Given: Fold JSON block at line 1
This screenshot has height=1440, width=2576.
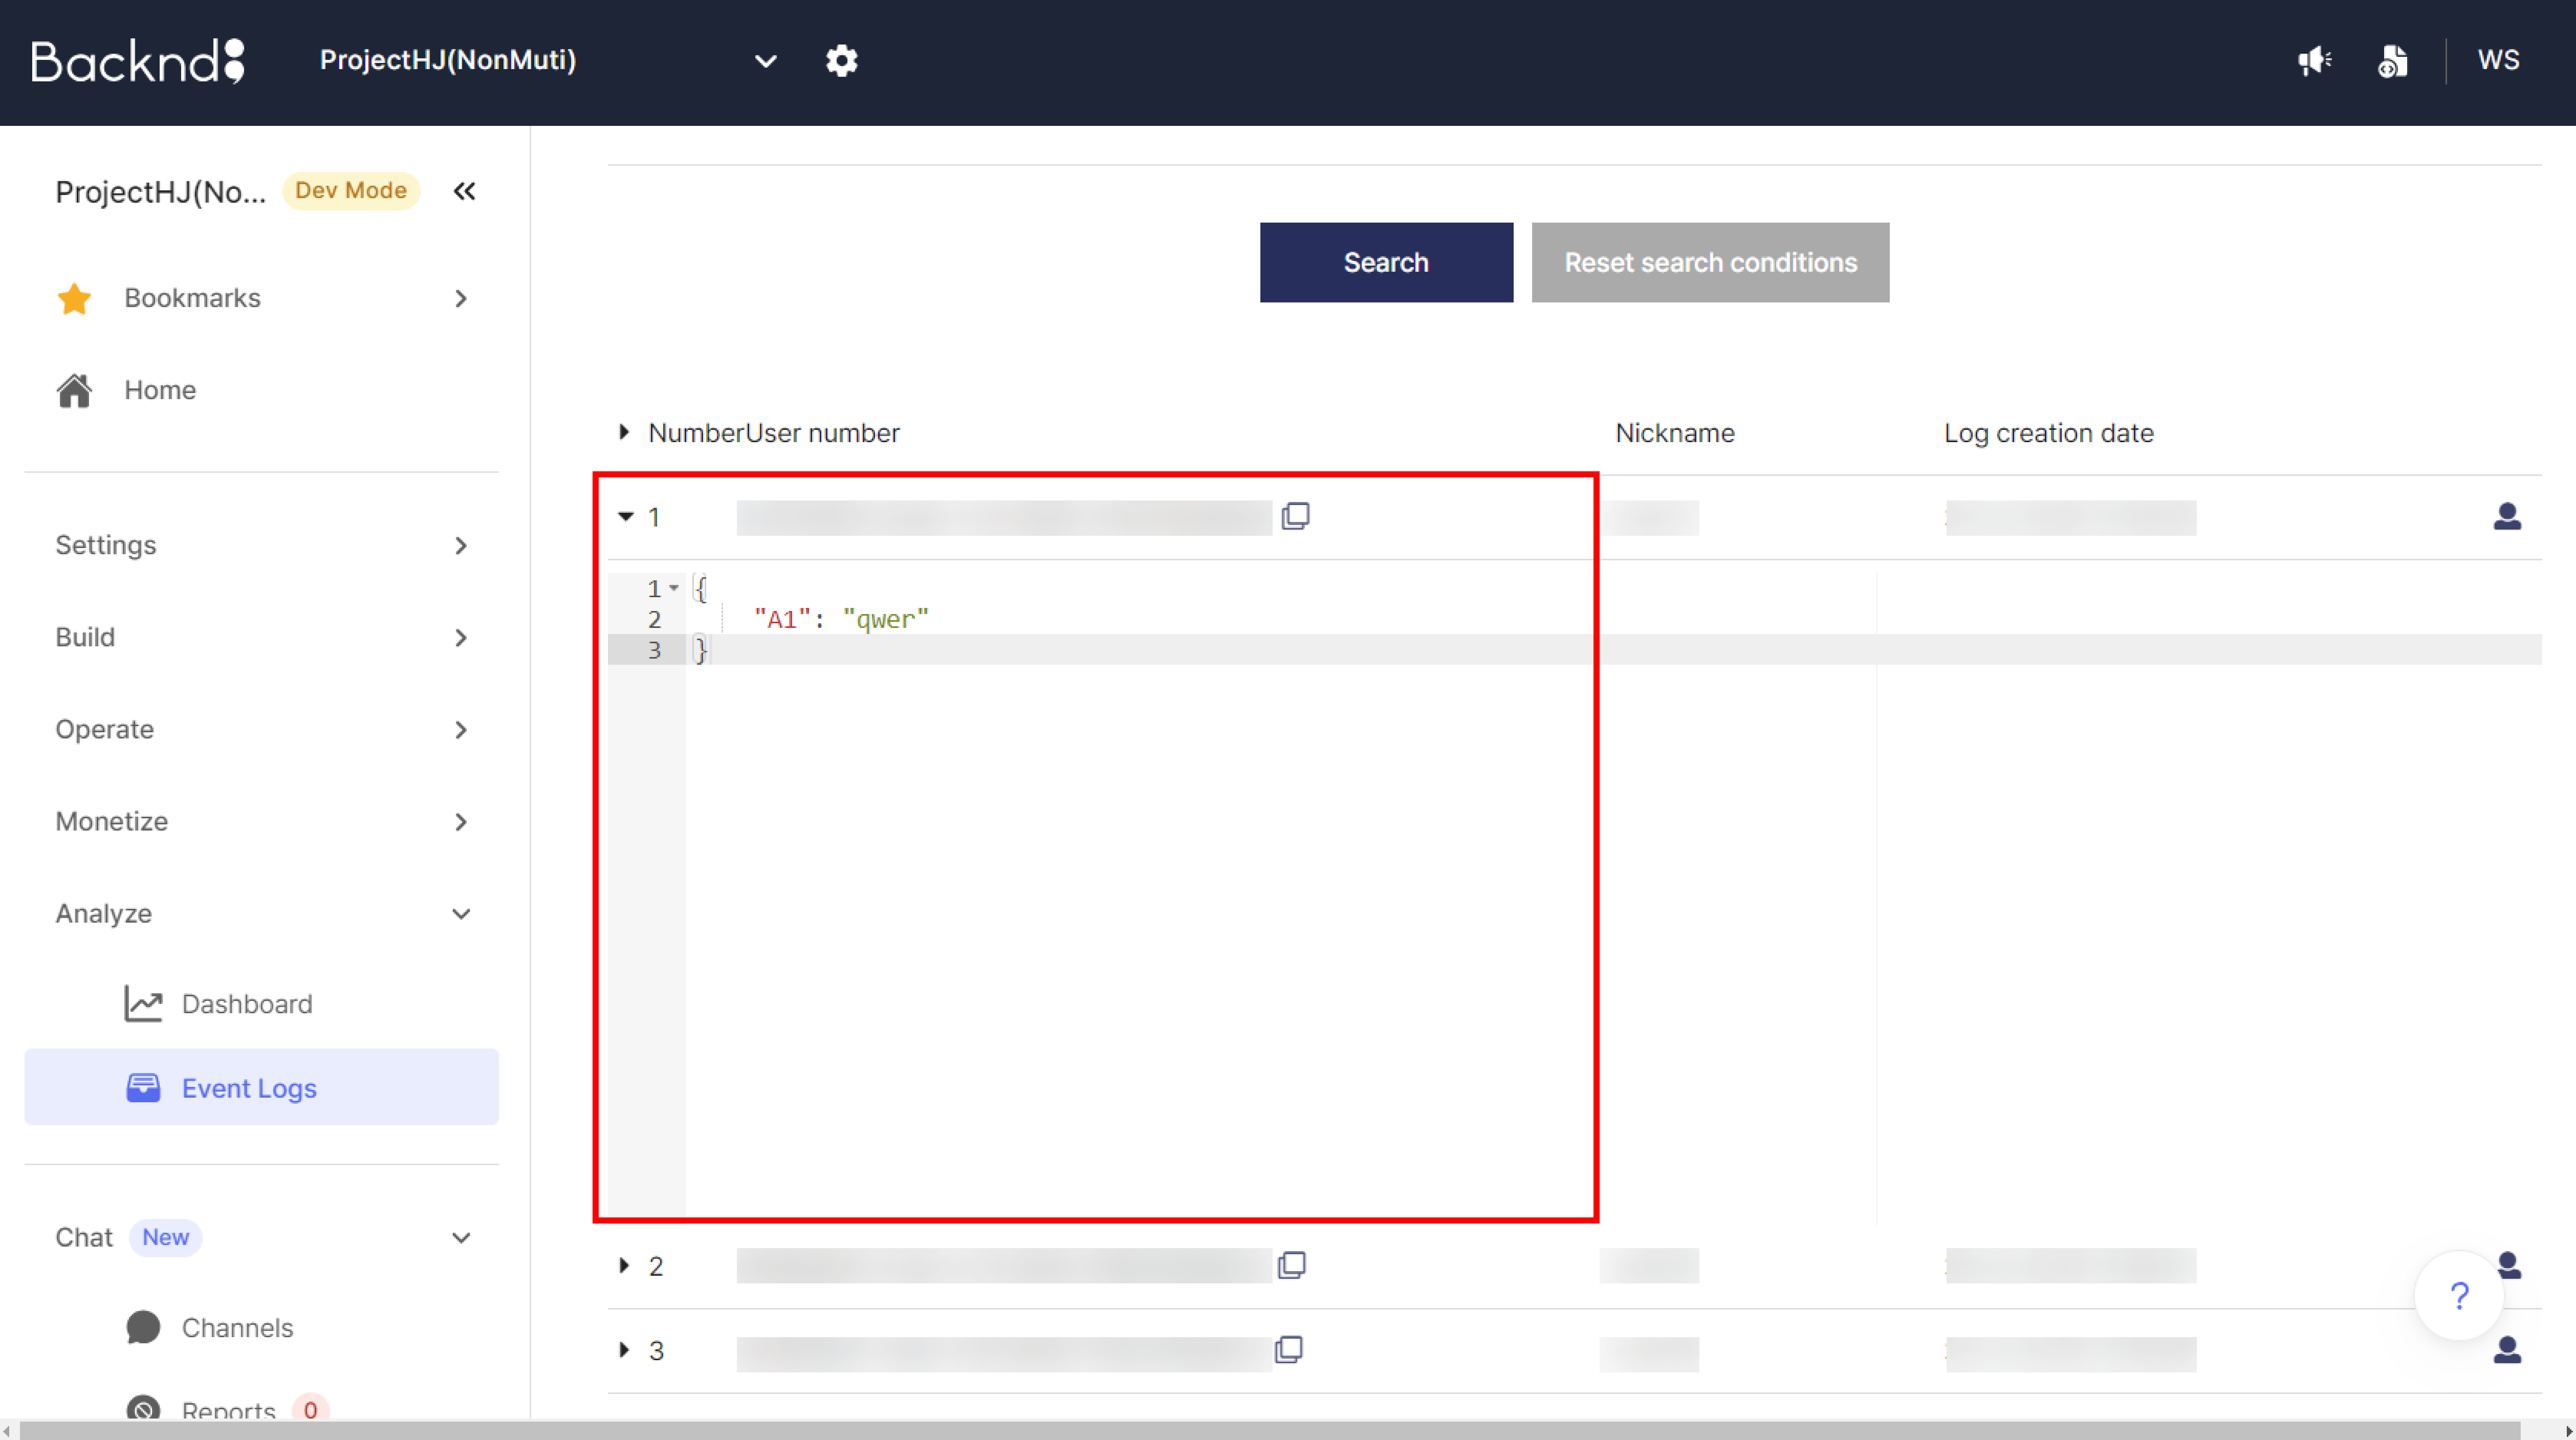Looking at the screenshot, I should pos(674,588).
